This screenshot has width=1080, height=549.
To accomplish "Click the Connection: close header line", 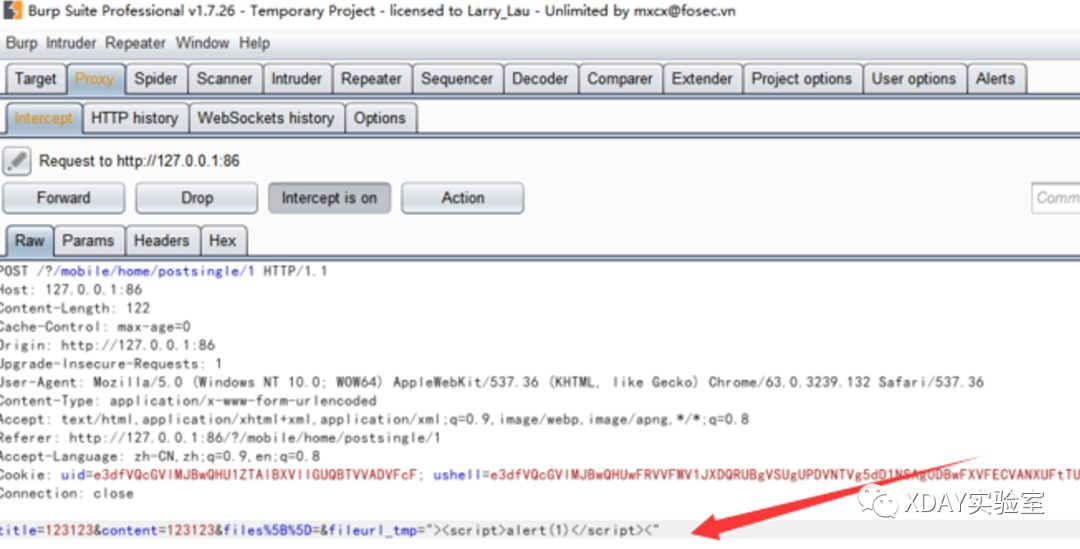I will click(67, 494).
